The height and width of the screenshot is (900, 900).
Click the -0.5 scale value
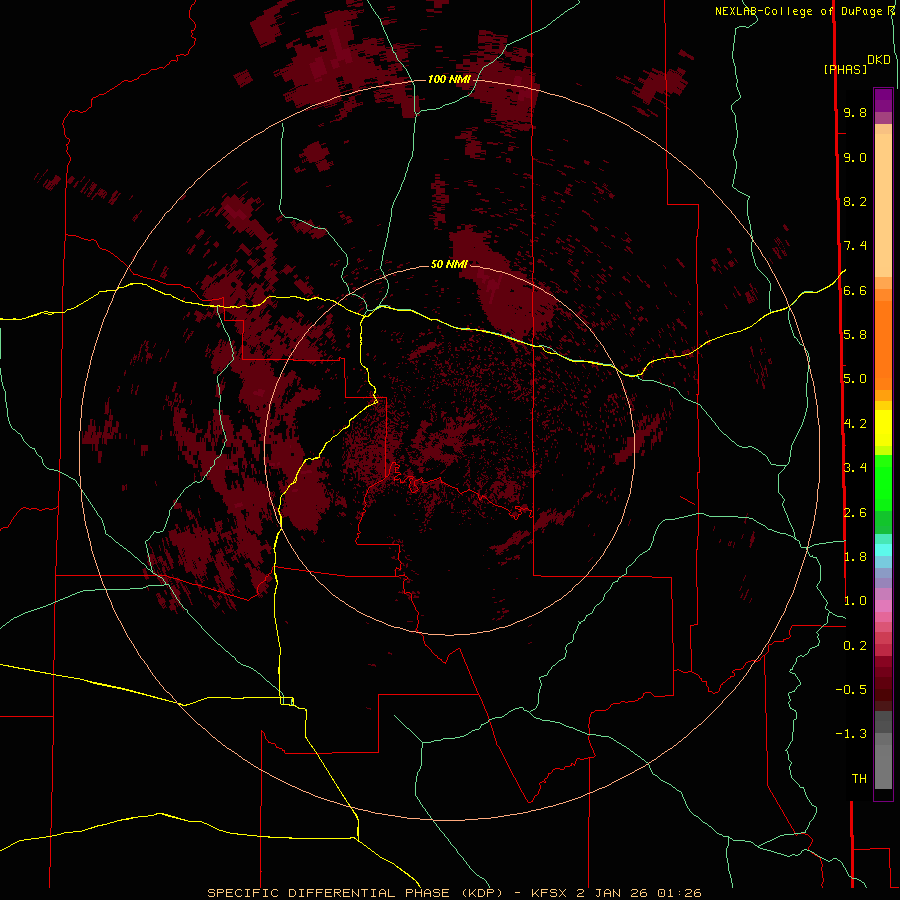click(x=851, y=690)
